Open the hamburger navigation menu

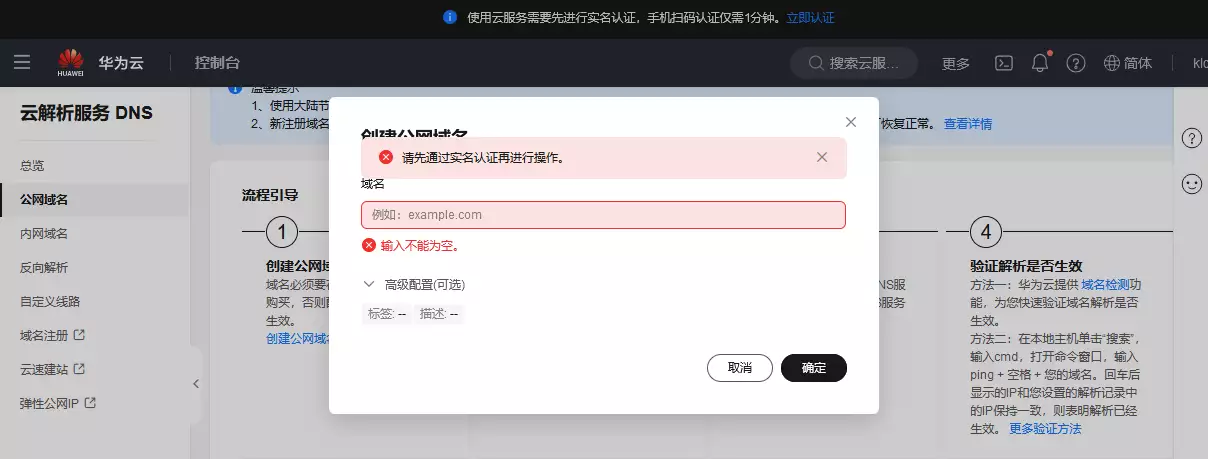click(22, 63)
